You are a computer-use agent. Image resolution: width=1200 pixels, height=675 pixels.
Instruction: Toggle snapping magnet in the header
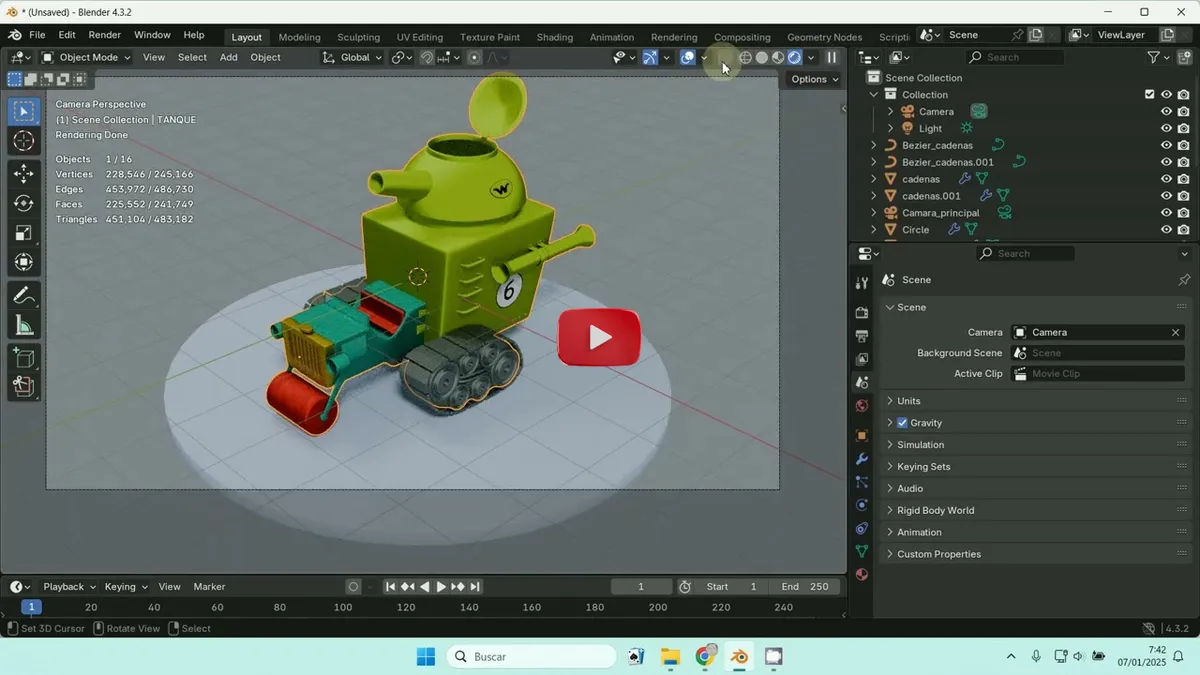click(427, 58)
